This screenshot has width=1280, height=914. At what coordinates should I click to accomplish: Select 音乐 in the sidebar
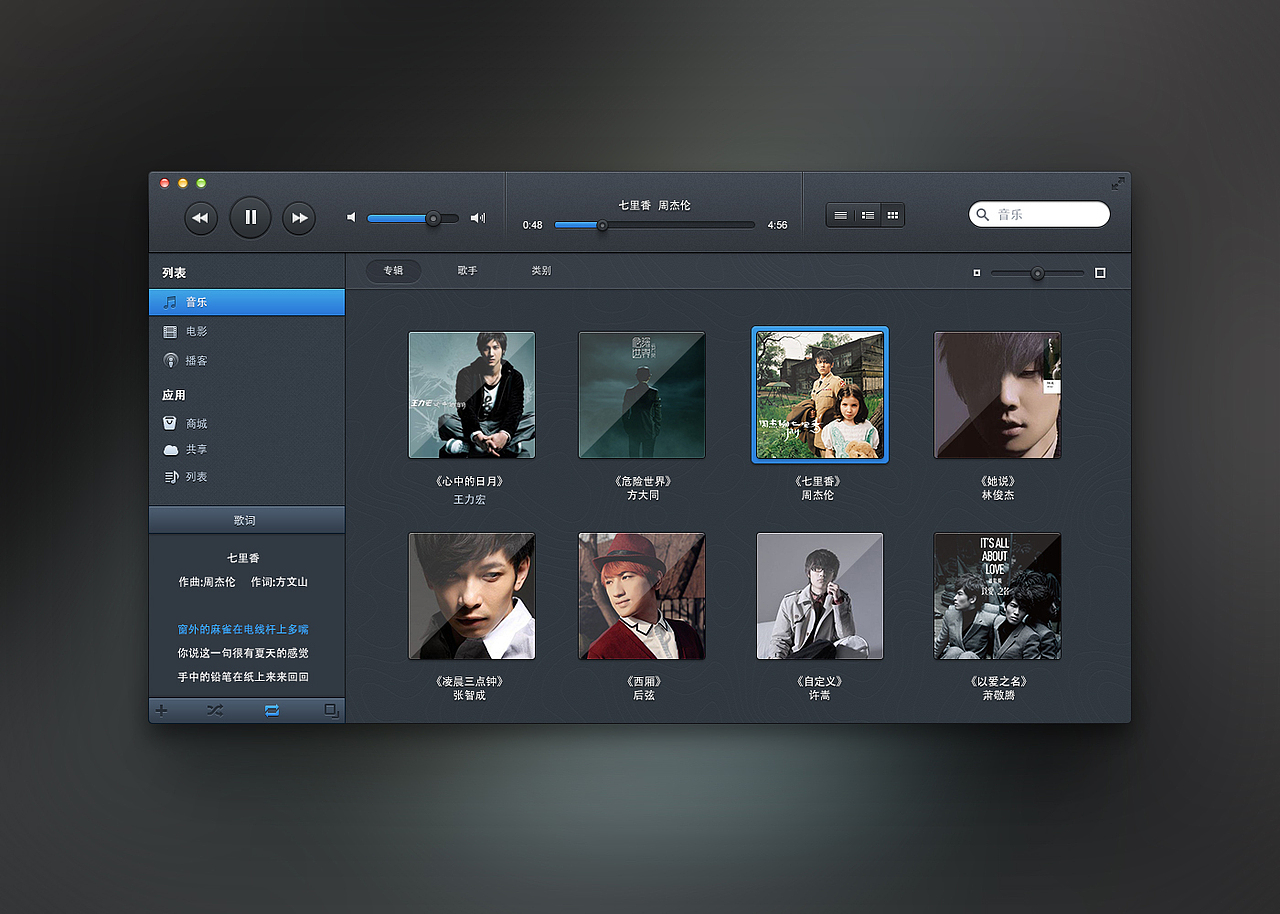tap(247, 302)
